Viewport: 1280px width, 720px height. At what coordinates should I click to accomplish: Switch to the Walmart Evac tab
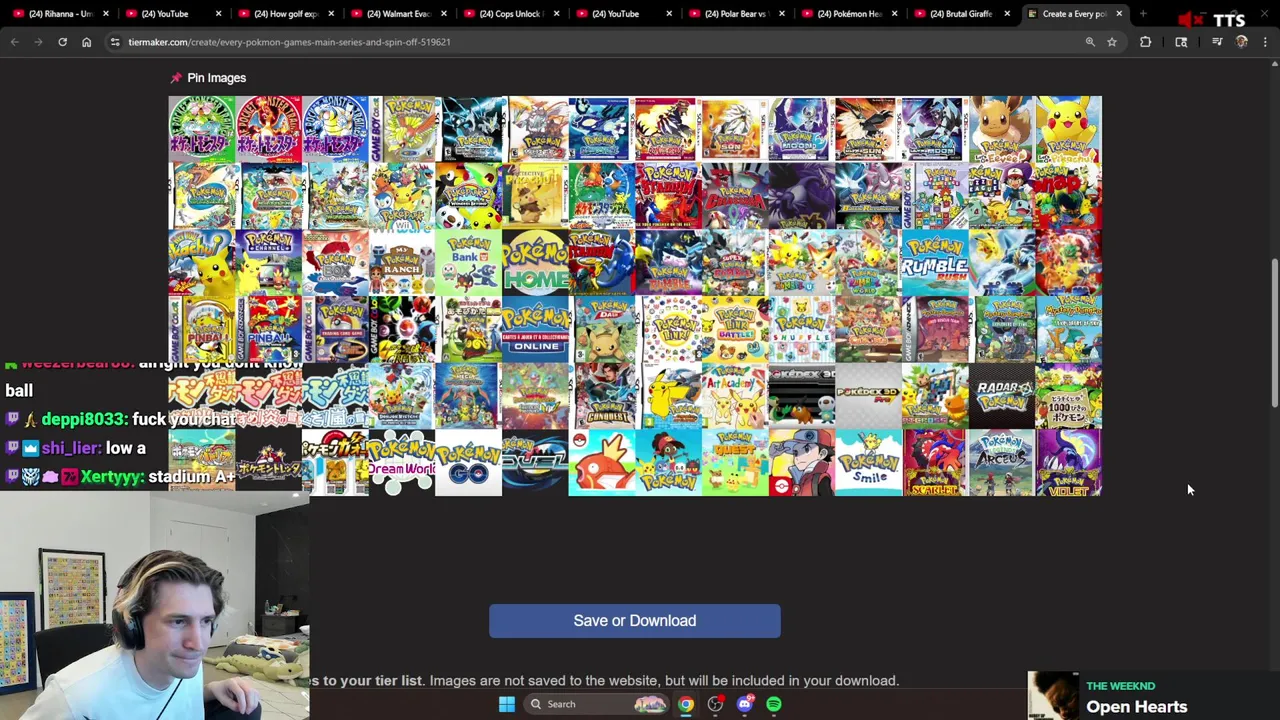399,14
